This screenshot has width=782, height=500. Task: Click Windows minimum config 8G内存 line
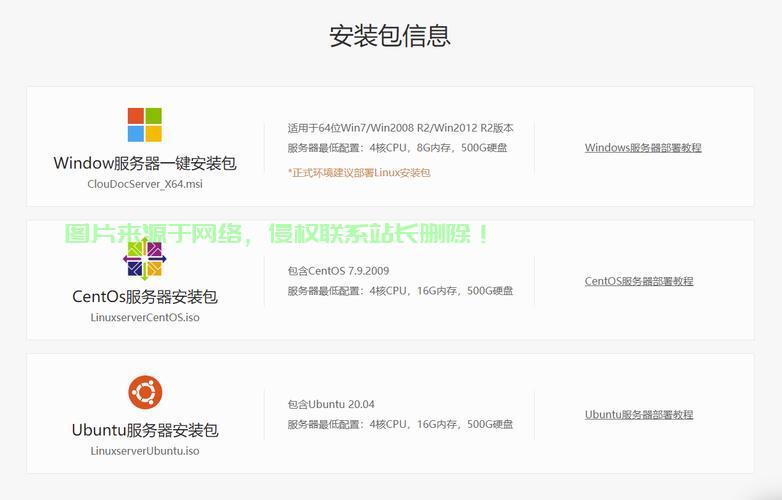point(397,148)
